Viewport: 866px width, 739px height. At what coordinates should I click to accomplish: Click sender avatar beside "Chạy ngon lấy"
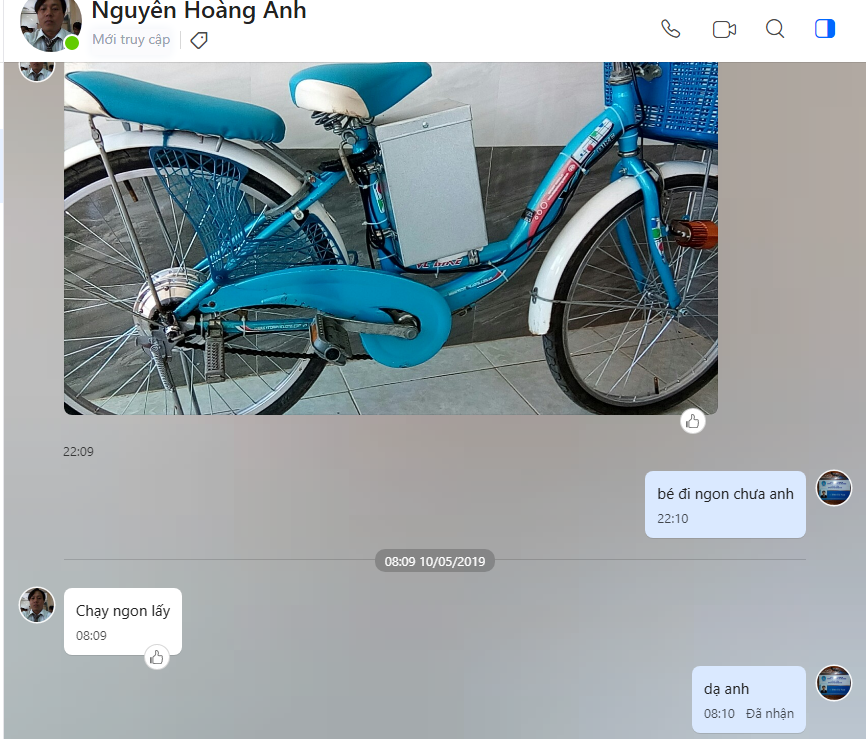[37, 605]
